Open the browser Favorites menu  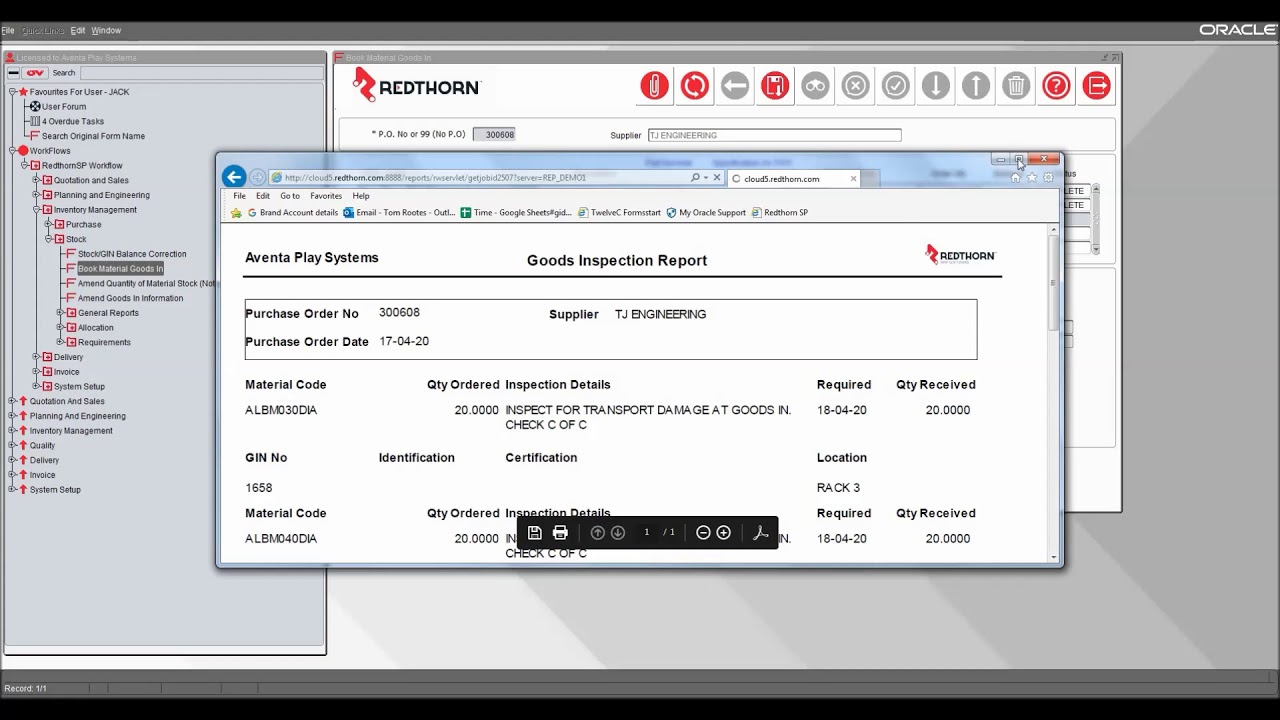326,196
